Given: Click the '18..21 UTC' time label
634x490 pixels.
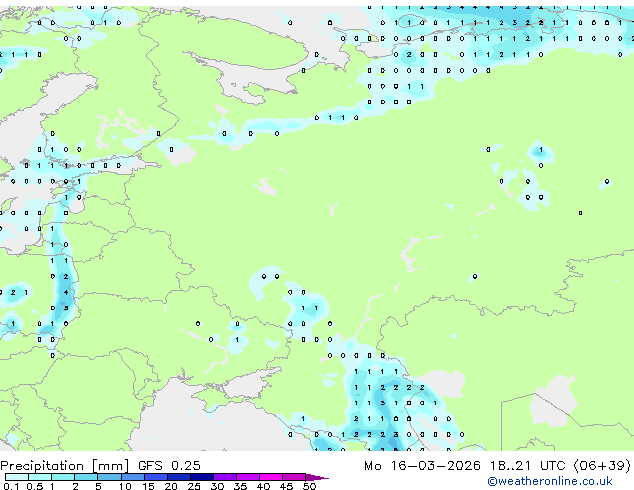Looking at the screenshot, I should tap(527, 466).
